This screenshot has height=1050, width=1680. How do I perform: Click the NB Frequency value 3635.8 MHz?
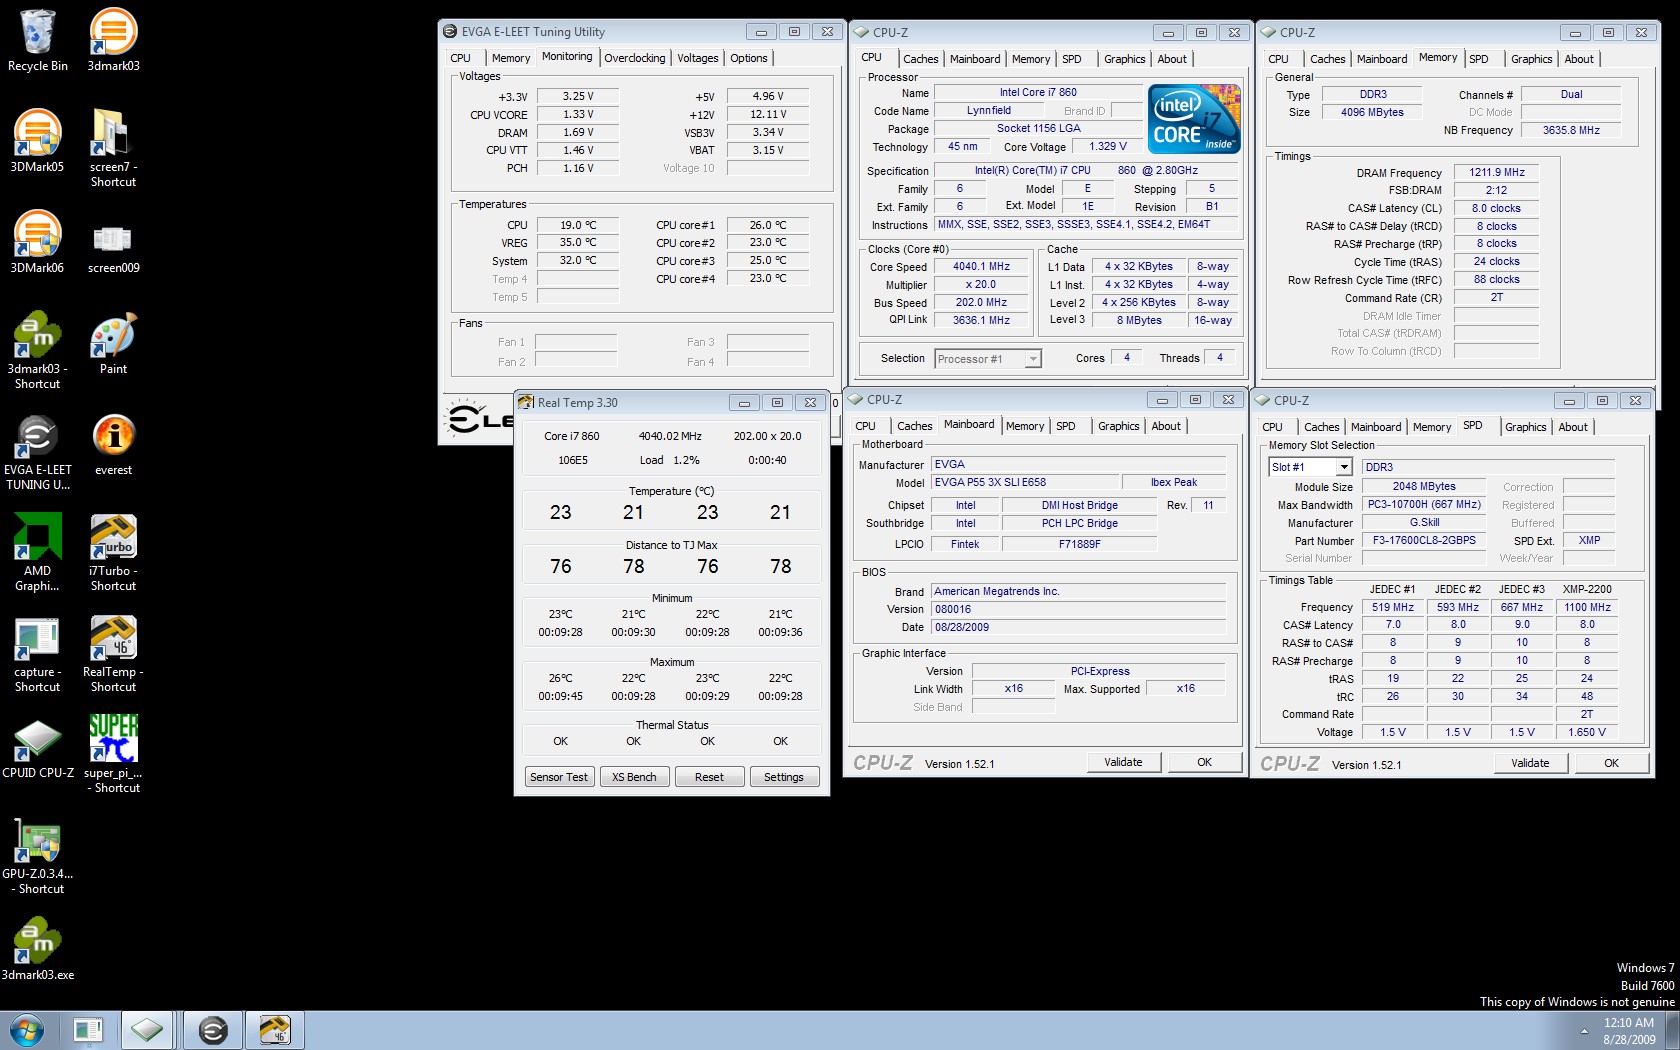pyautogui.click(x=1571, y=130)
